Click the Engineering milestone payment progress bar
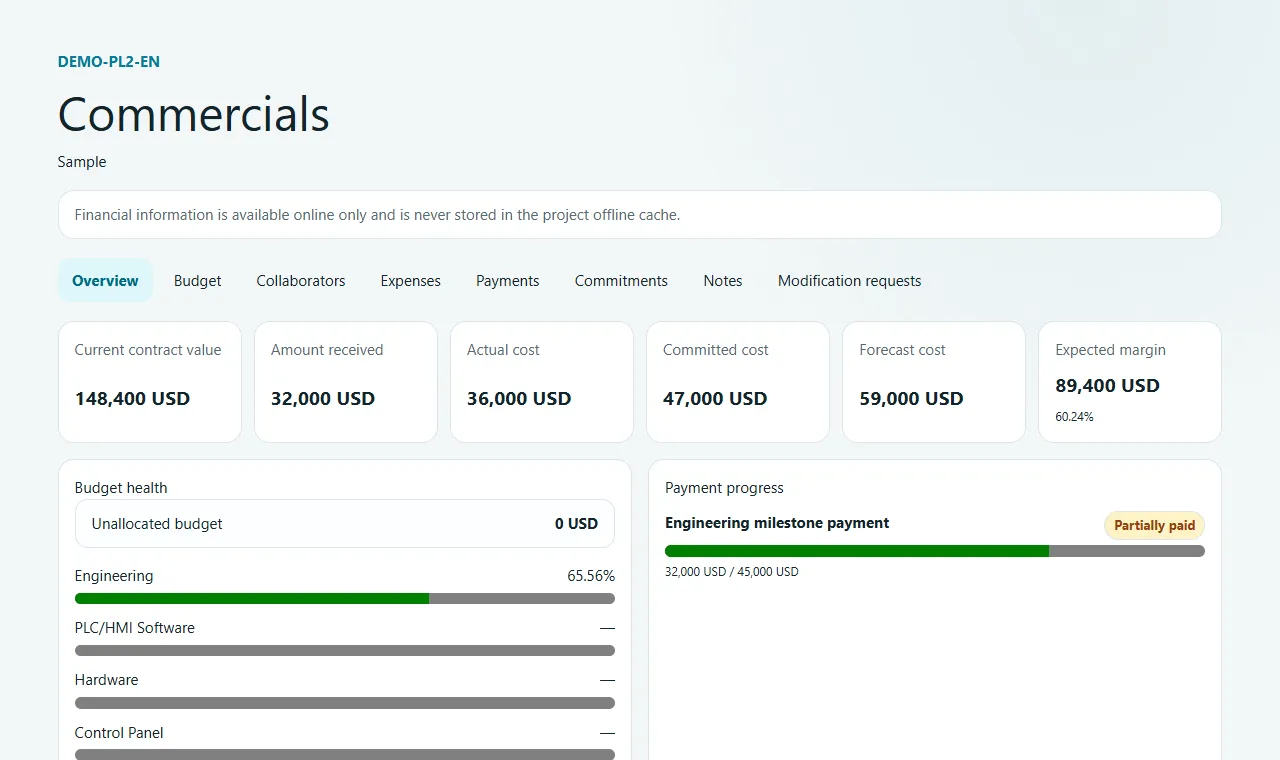The image size is (1280, 760). [x=935, y=551]
